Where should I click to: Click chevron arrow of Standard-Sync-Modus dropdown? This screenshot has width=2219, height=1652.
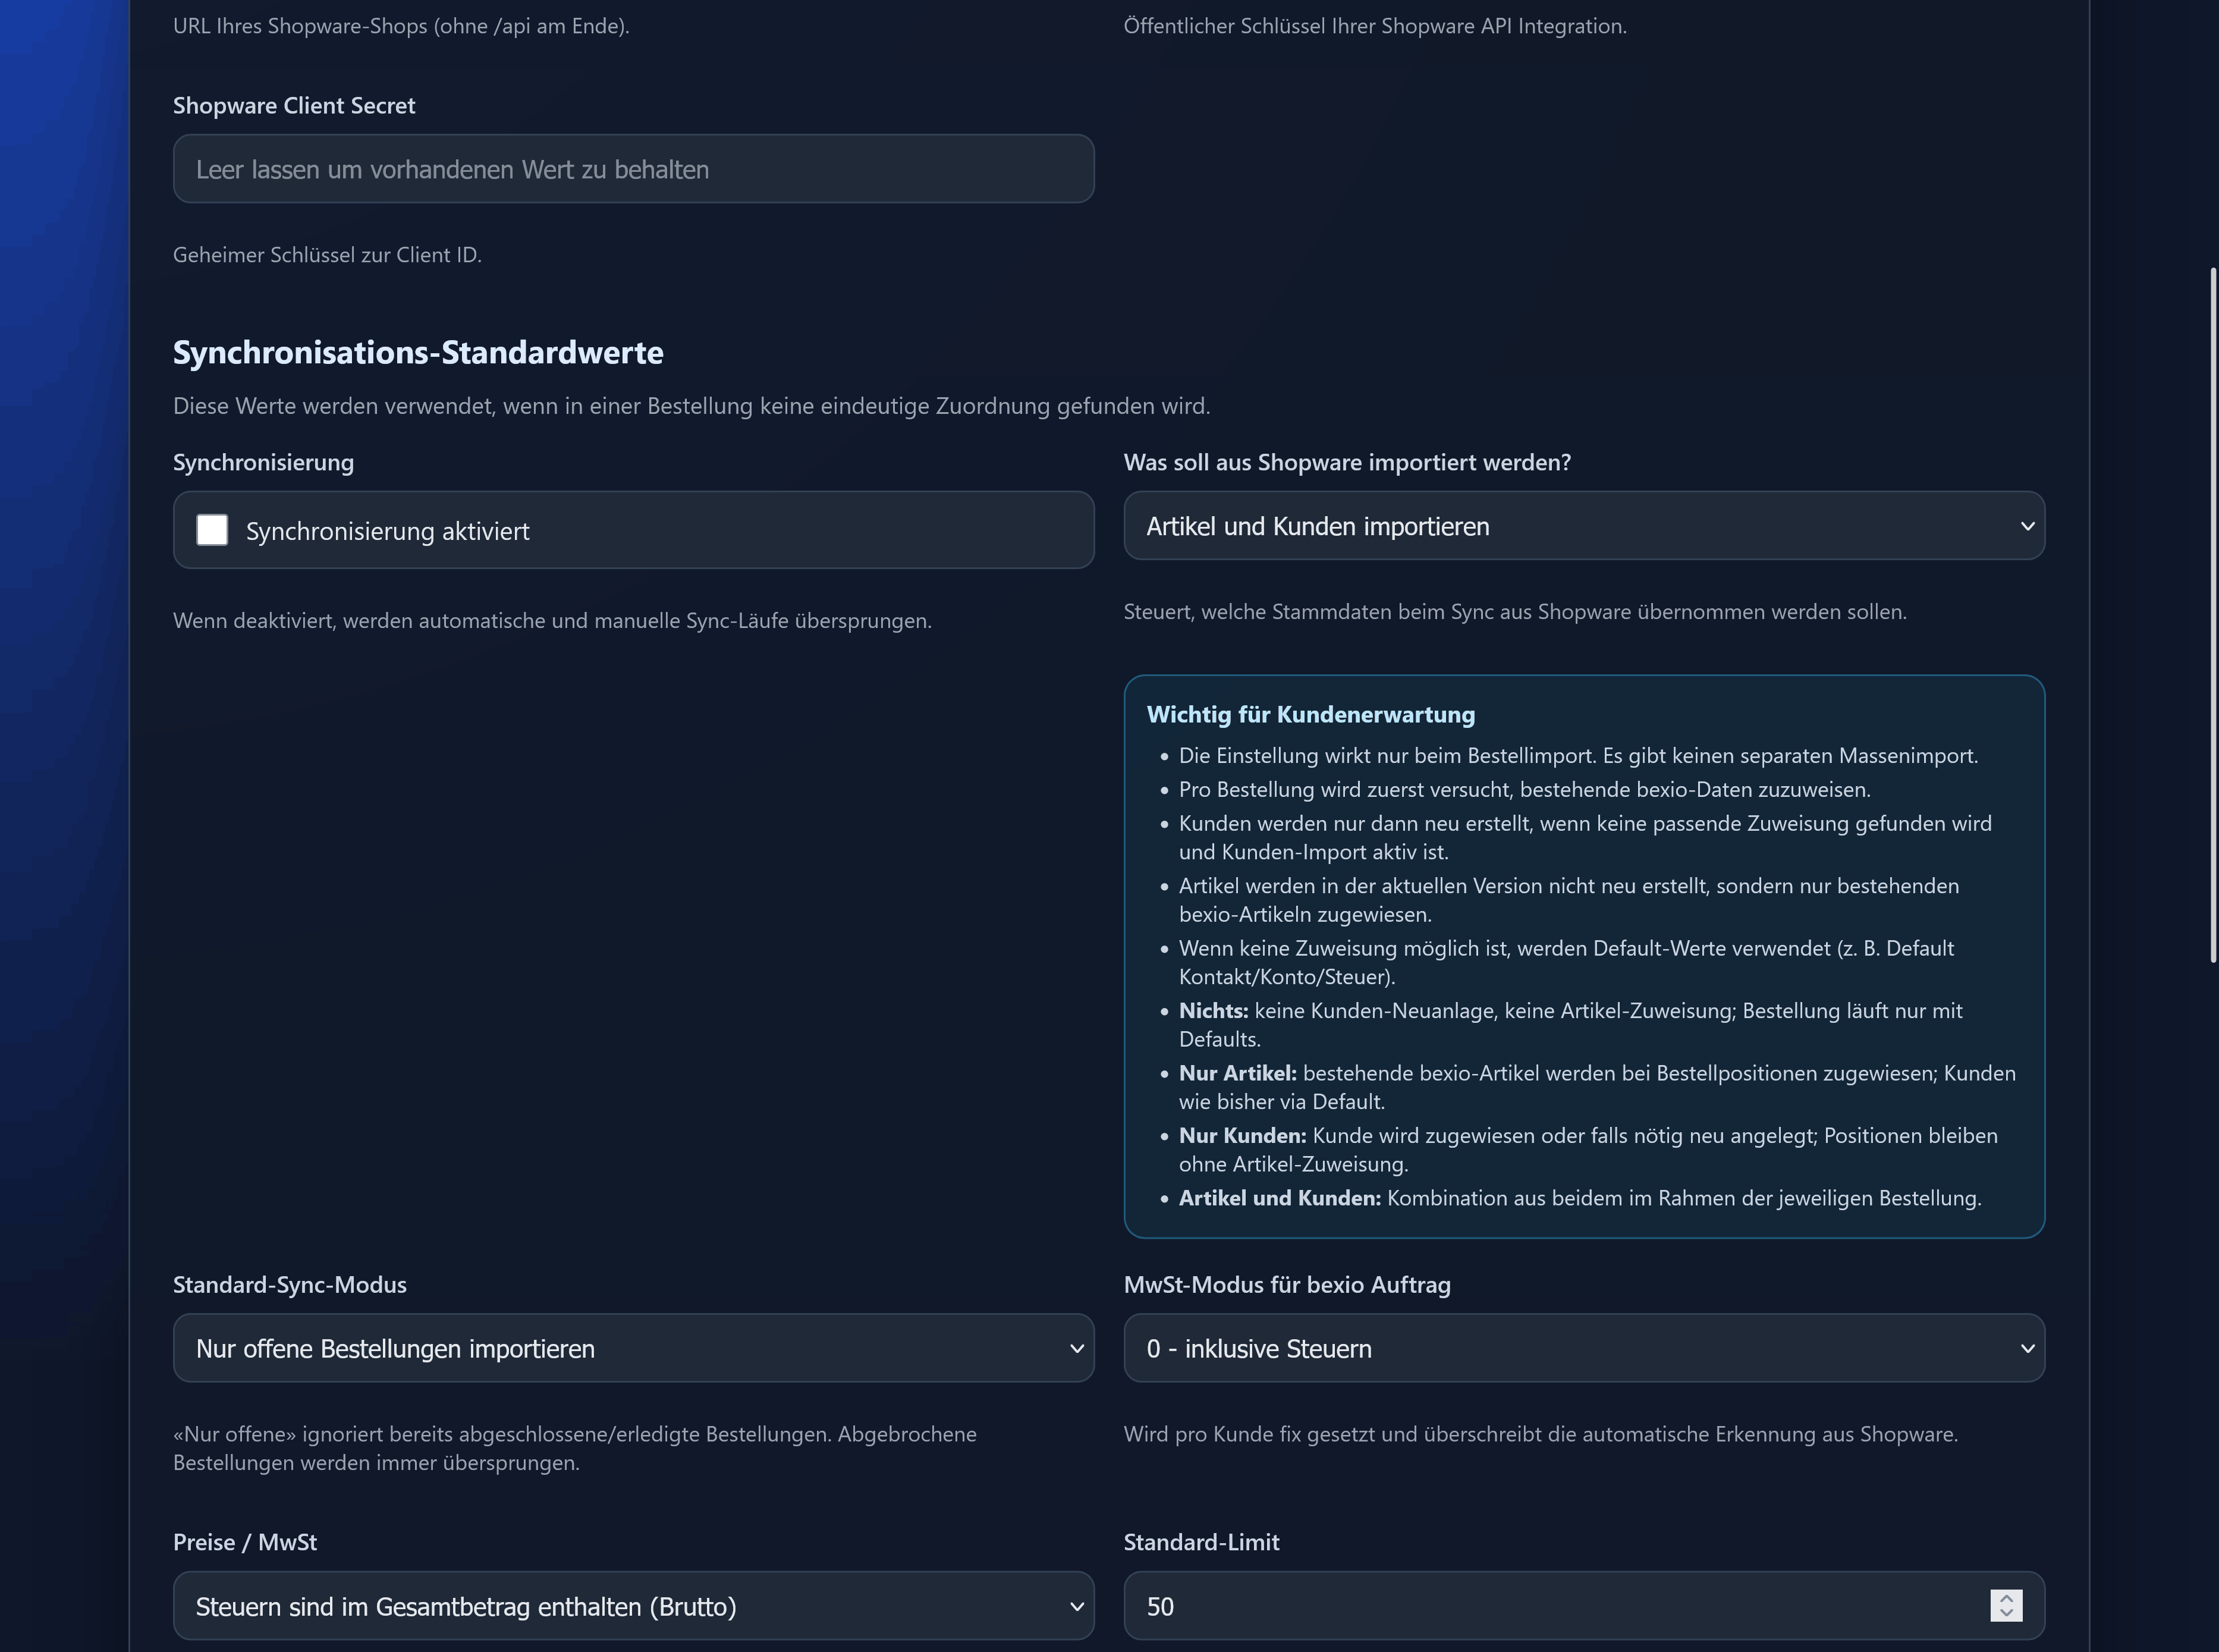pyautogui.click(x=1076, y=1348)
